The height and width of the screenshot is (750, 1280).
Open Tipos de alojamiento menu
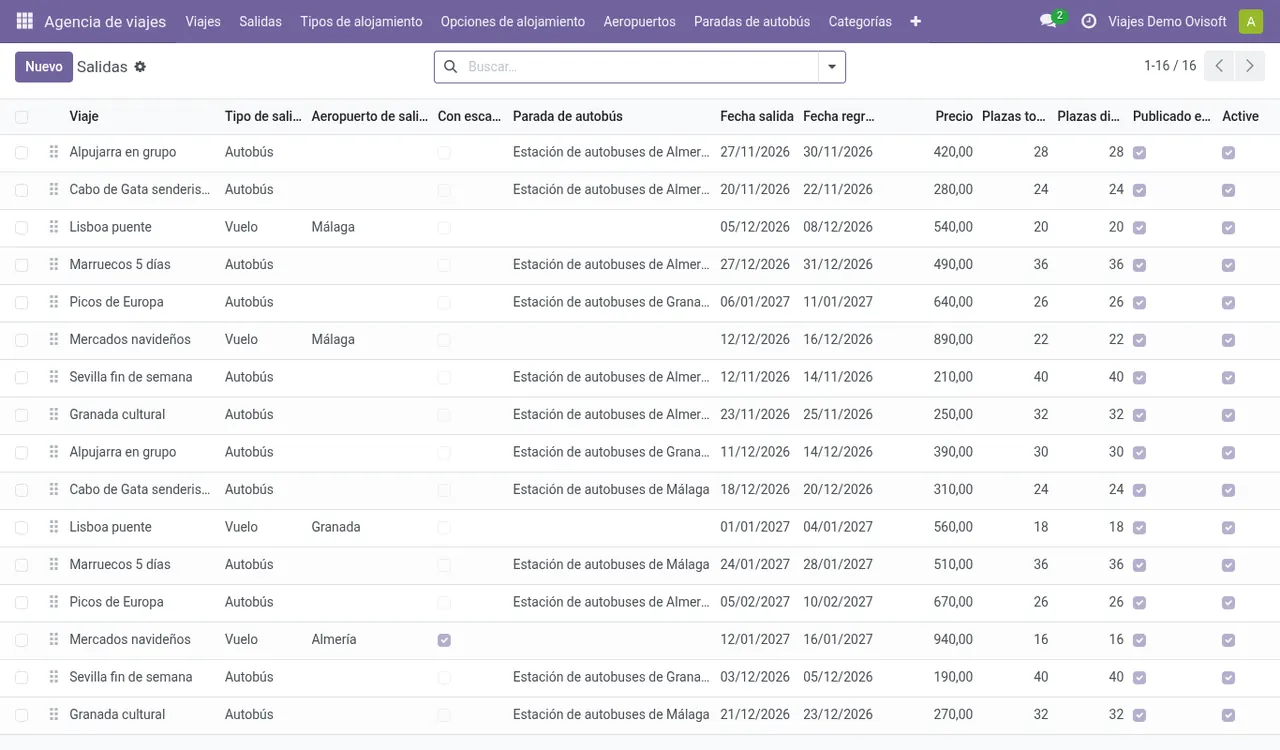361,21
